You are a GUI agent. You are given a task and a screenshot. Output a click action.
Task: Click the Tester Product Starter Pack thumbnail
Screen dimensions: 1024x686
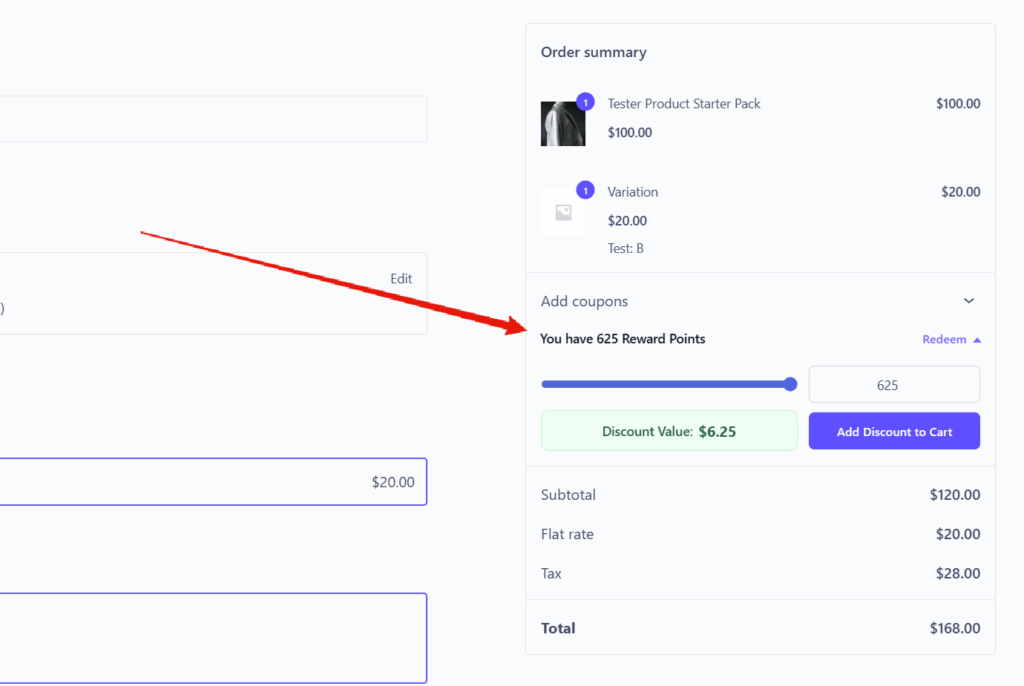pos(562,124)
